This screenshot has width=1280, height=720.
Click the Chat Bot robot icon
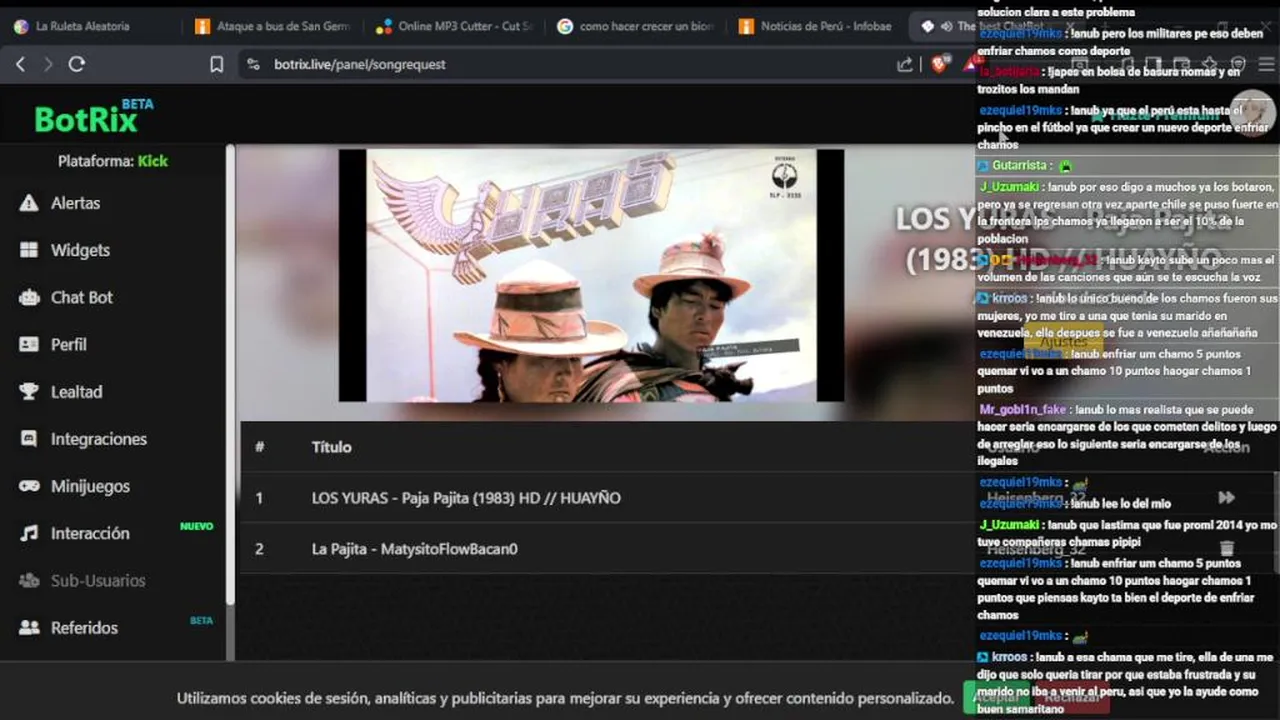29,297
